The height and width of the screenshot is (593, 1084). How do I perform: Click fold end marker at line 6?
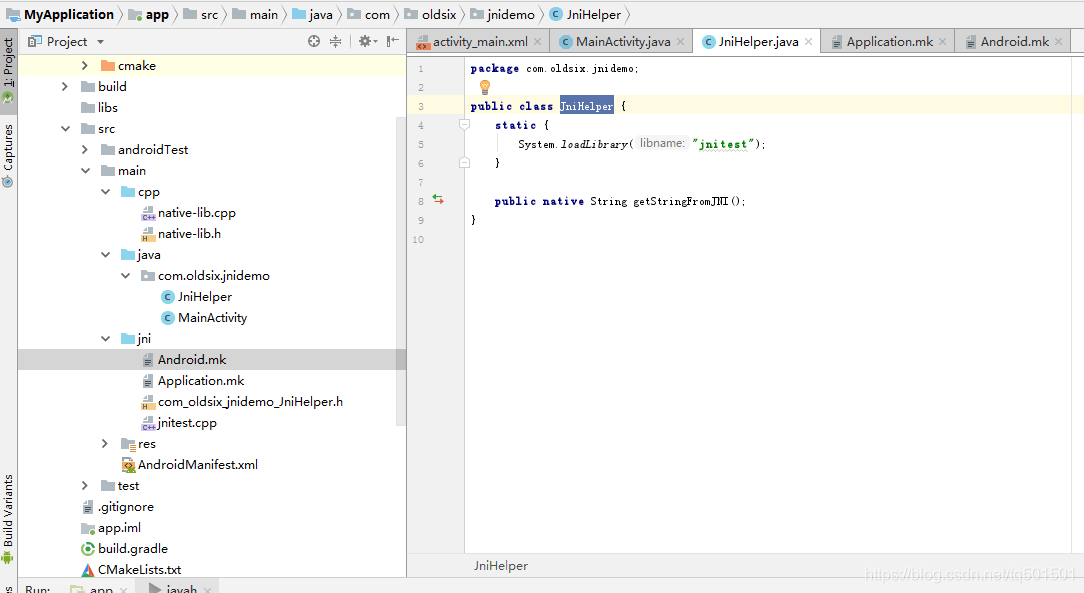(465, 163)
